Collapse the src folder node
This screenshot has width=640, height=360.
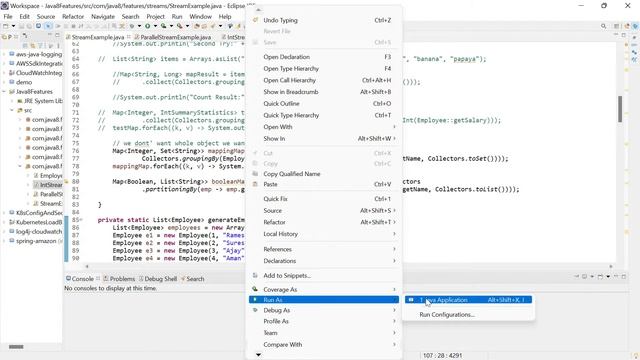[x=12, y=110]
